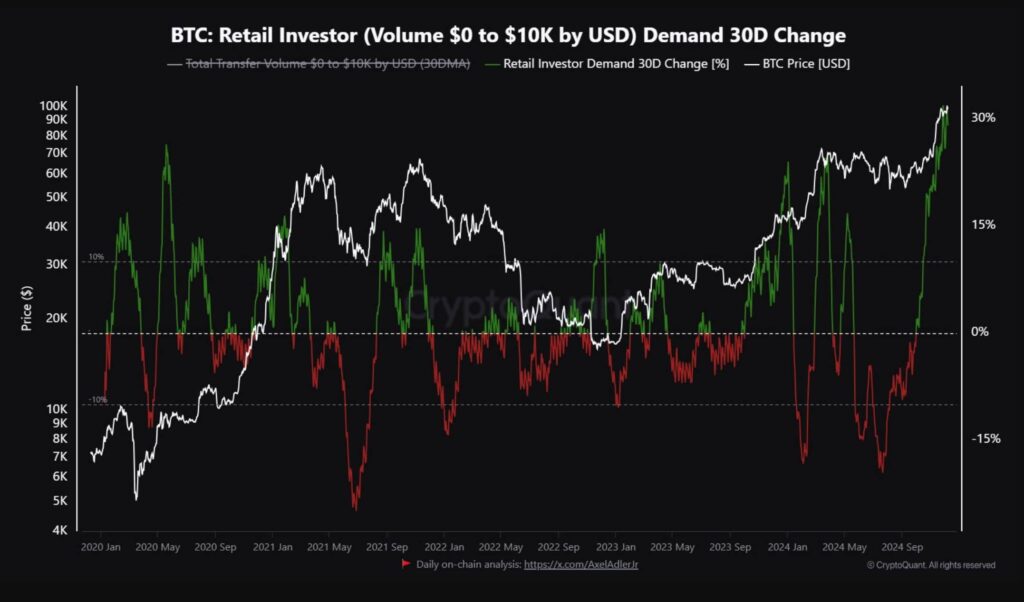The width and height of the screenshot is (1024, 602).
Task: Click the 30% label on the right axis
Action: (x=983, y=117)
